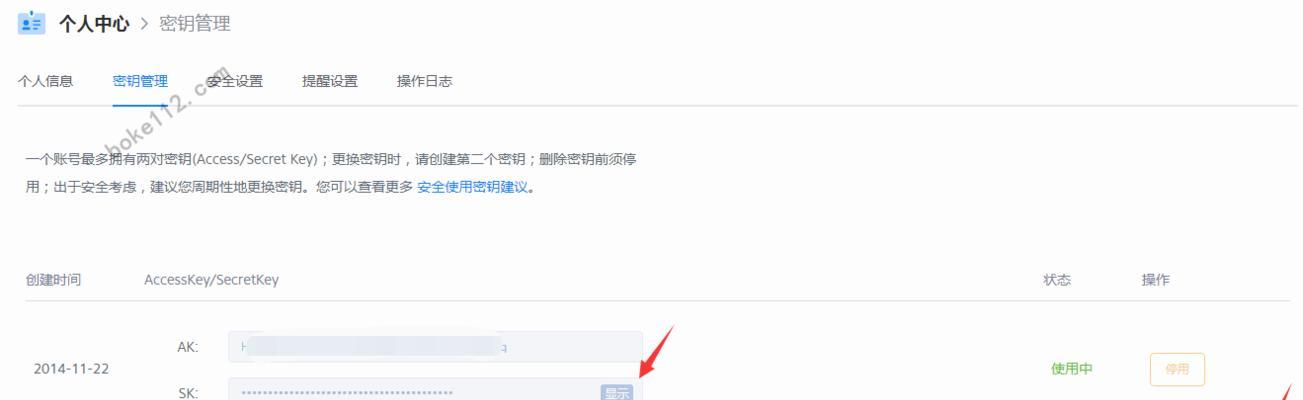Image resolution: width=1303 pixels, height=400 pixels.
Task: Click the masked SK secret key field
Action: (x=435, y=390)
